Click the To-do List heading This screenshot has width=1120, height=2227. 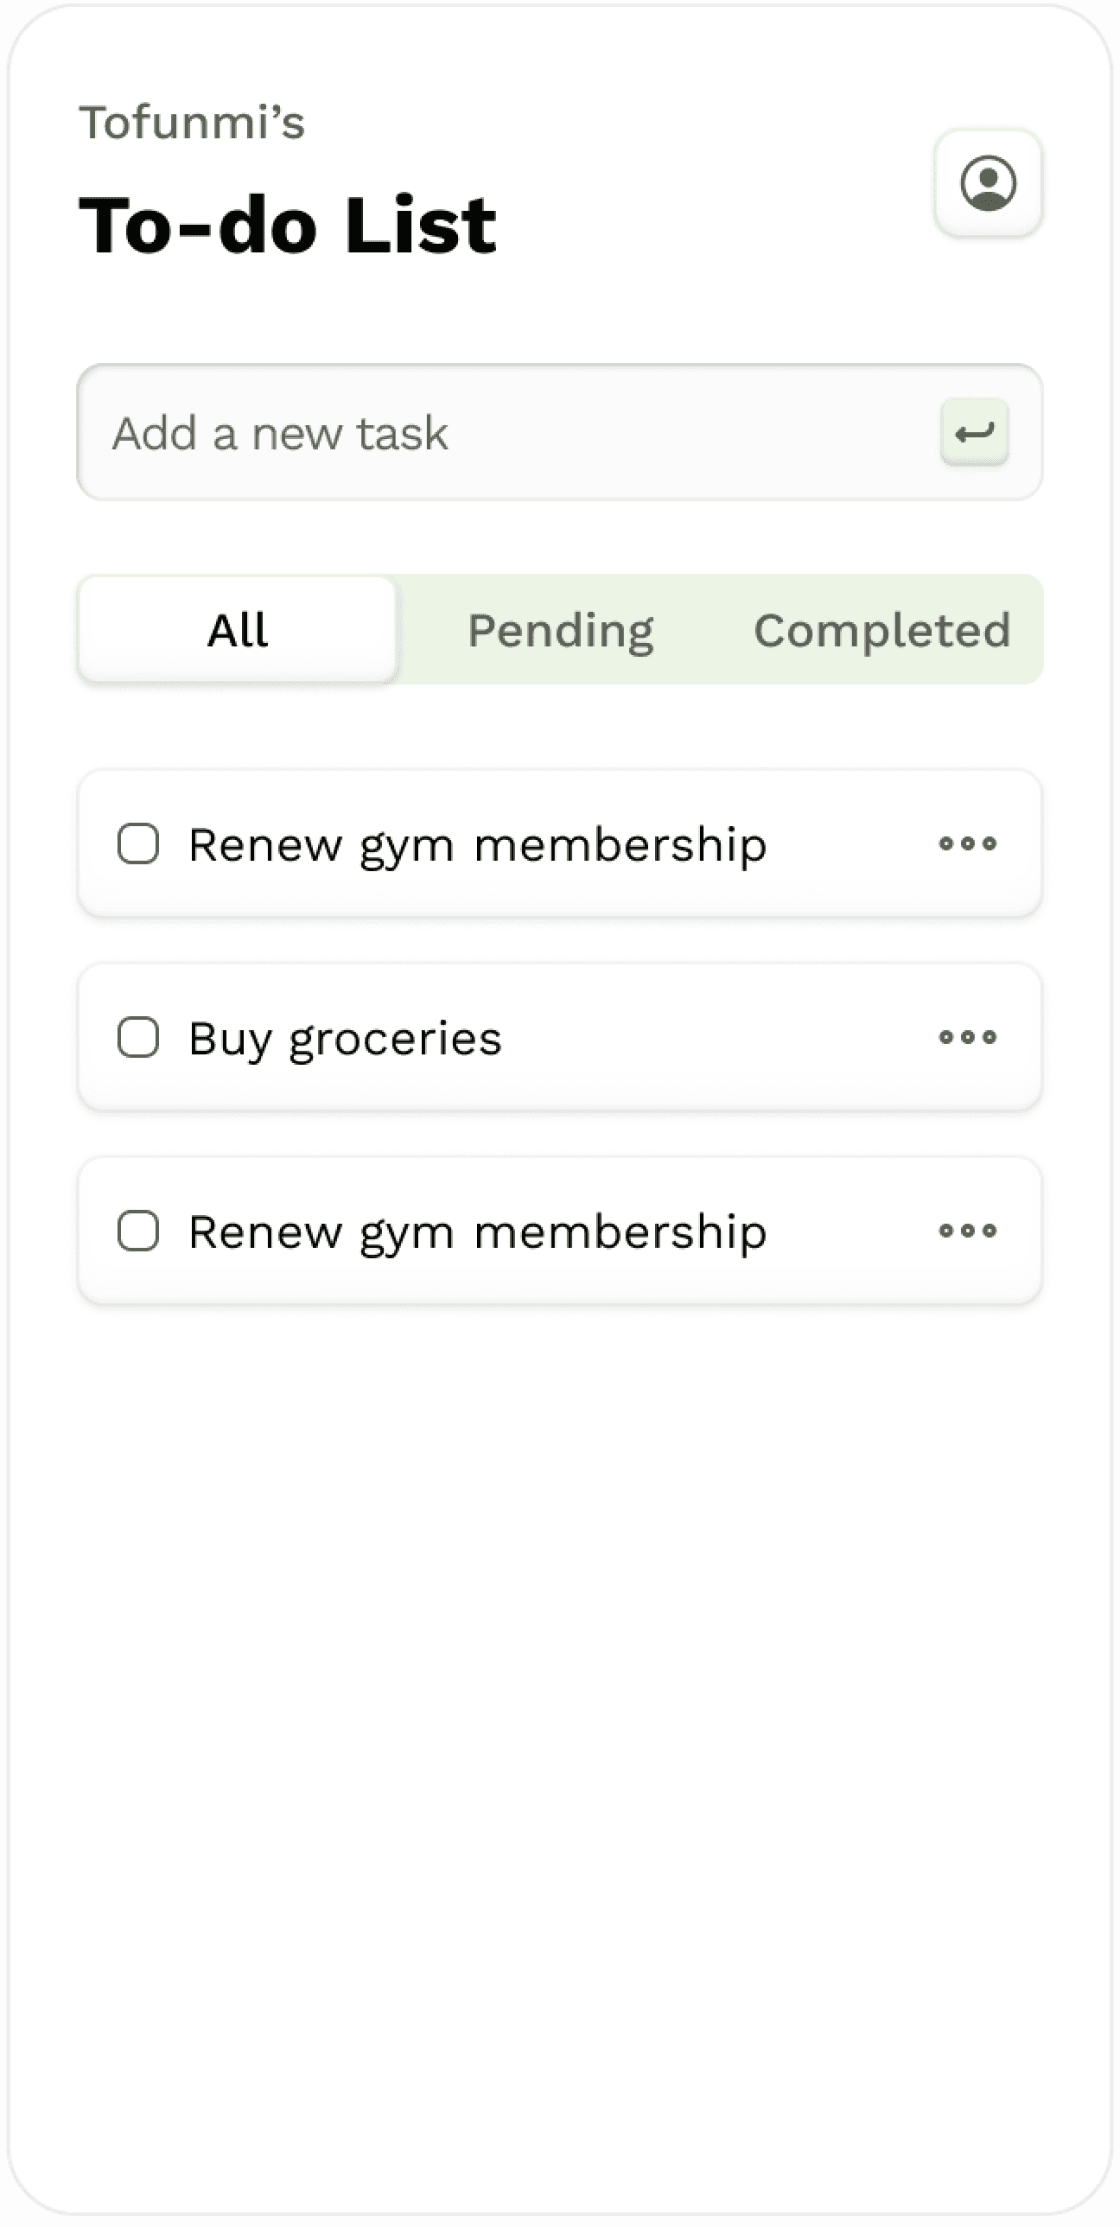coord(288,225)
